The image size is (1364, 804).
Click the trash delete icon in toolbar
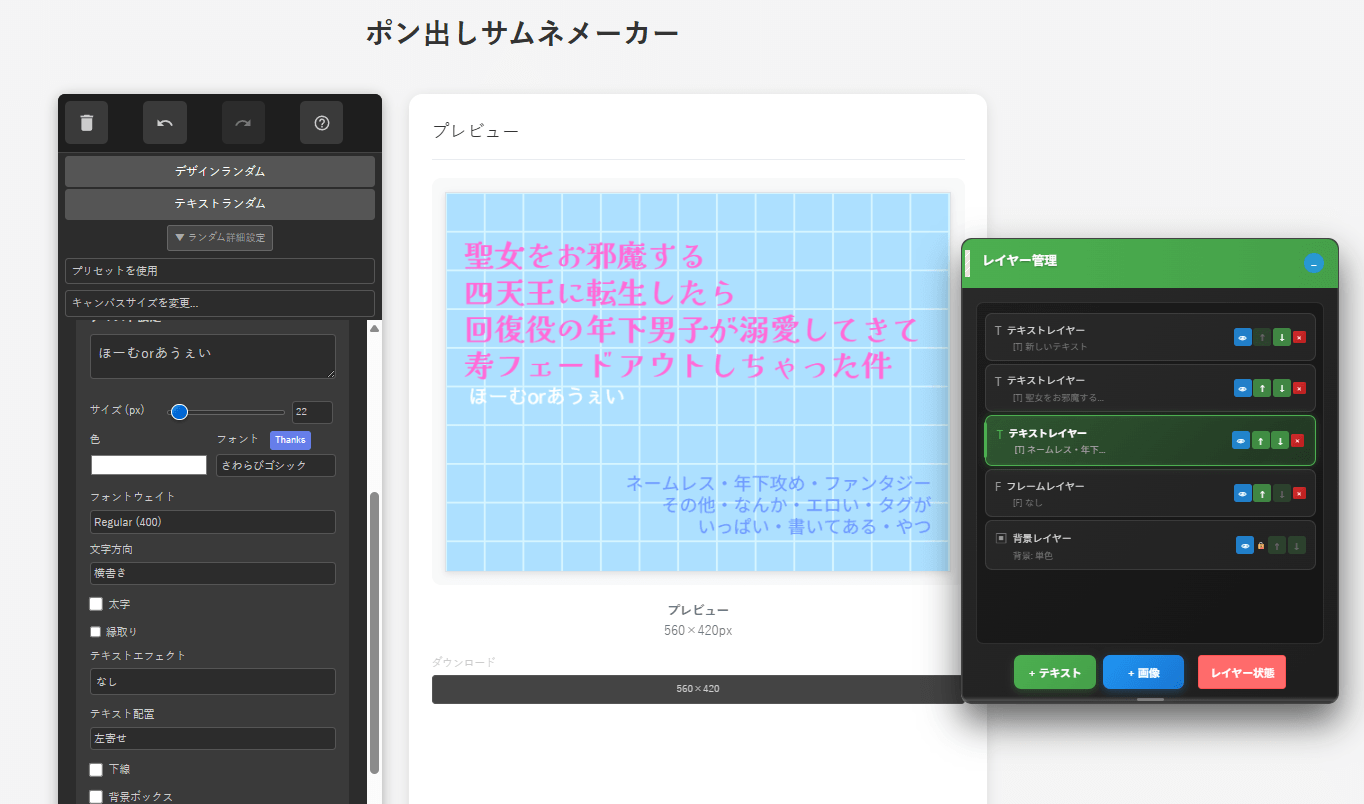point(87,123)
